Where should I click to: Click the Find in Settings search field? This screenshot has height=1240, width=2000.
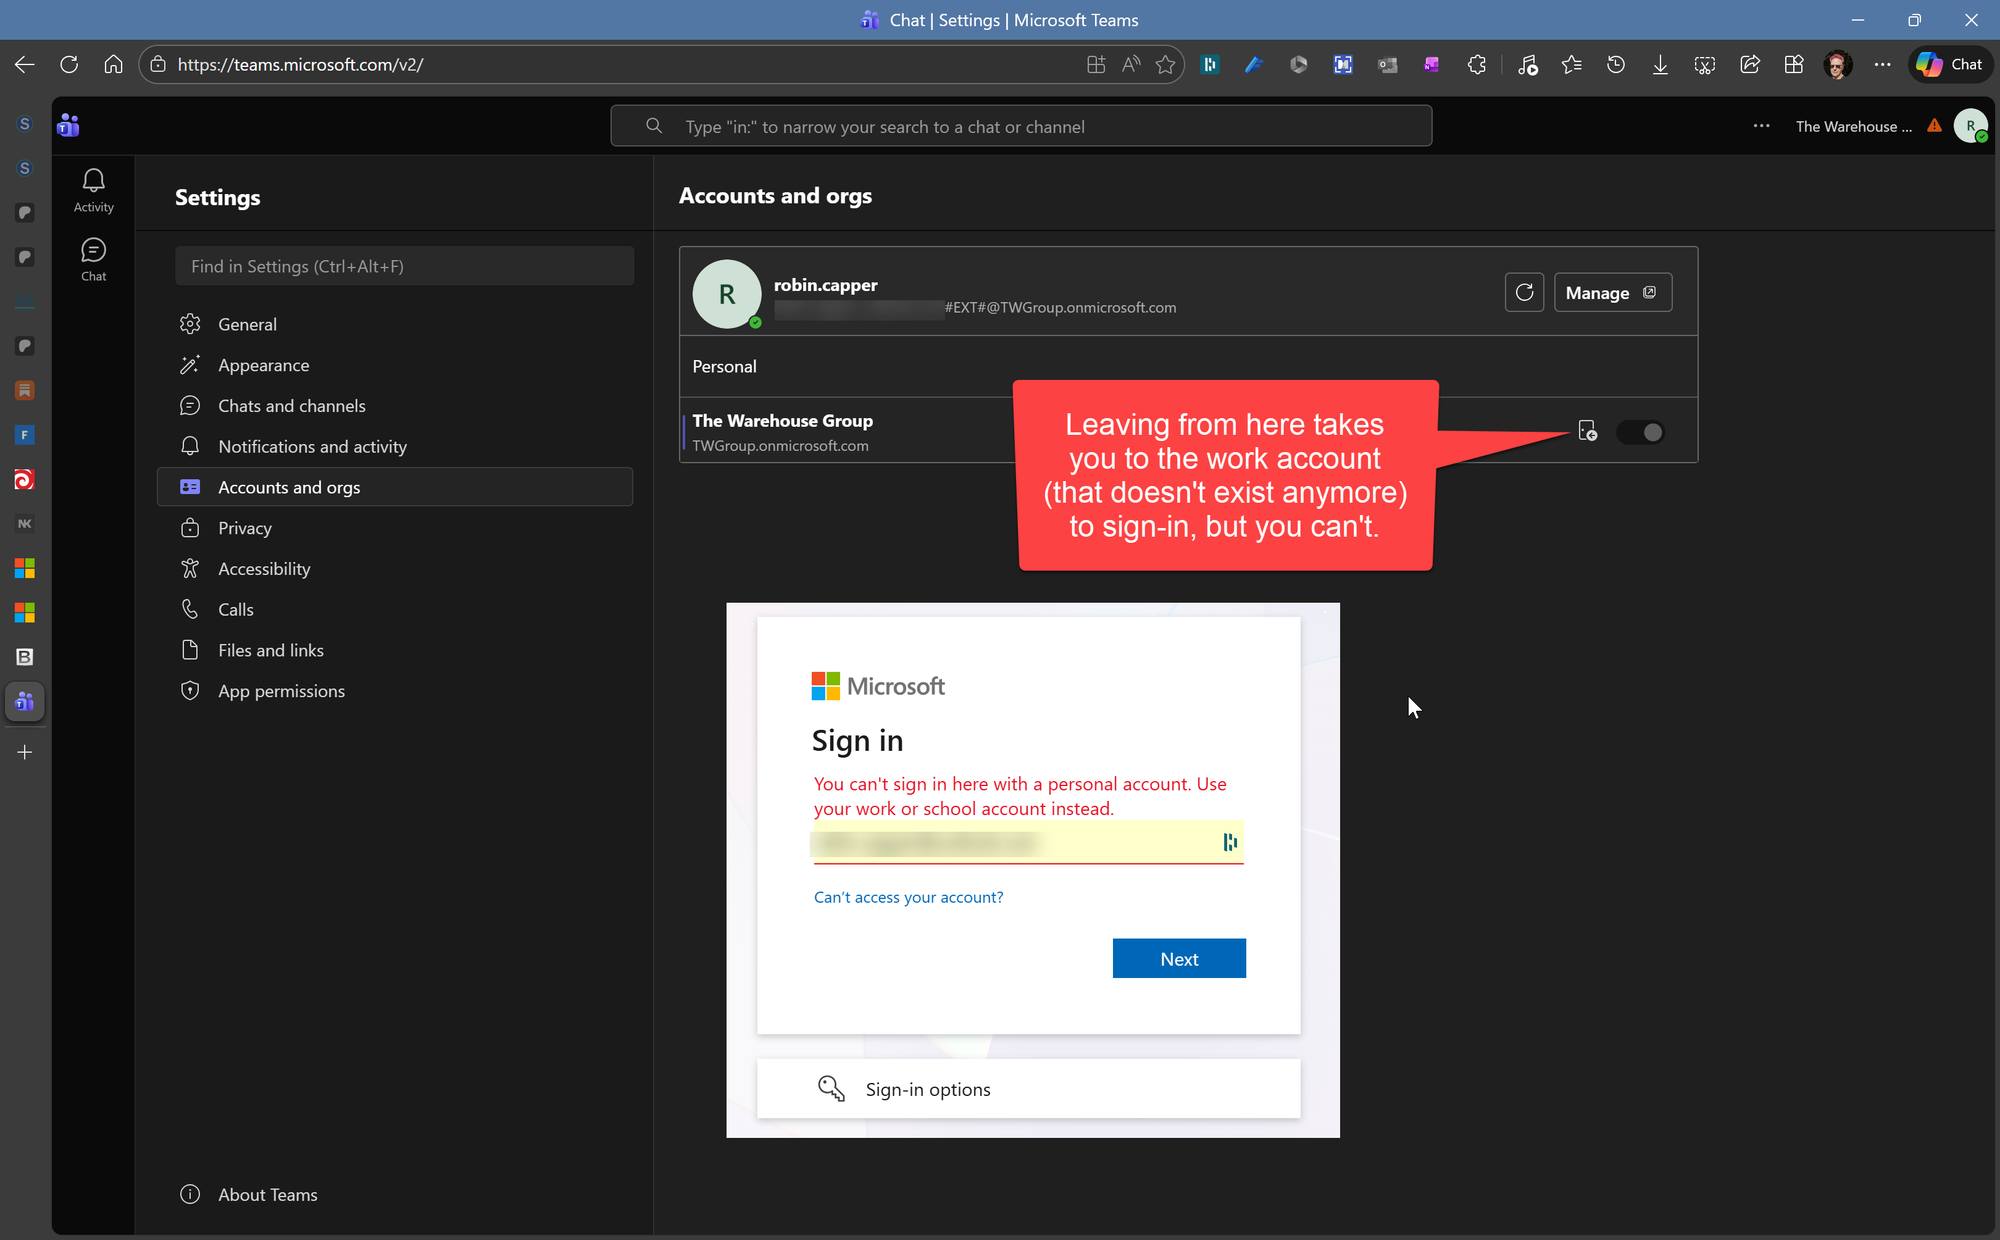tap(404, 266)
